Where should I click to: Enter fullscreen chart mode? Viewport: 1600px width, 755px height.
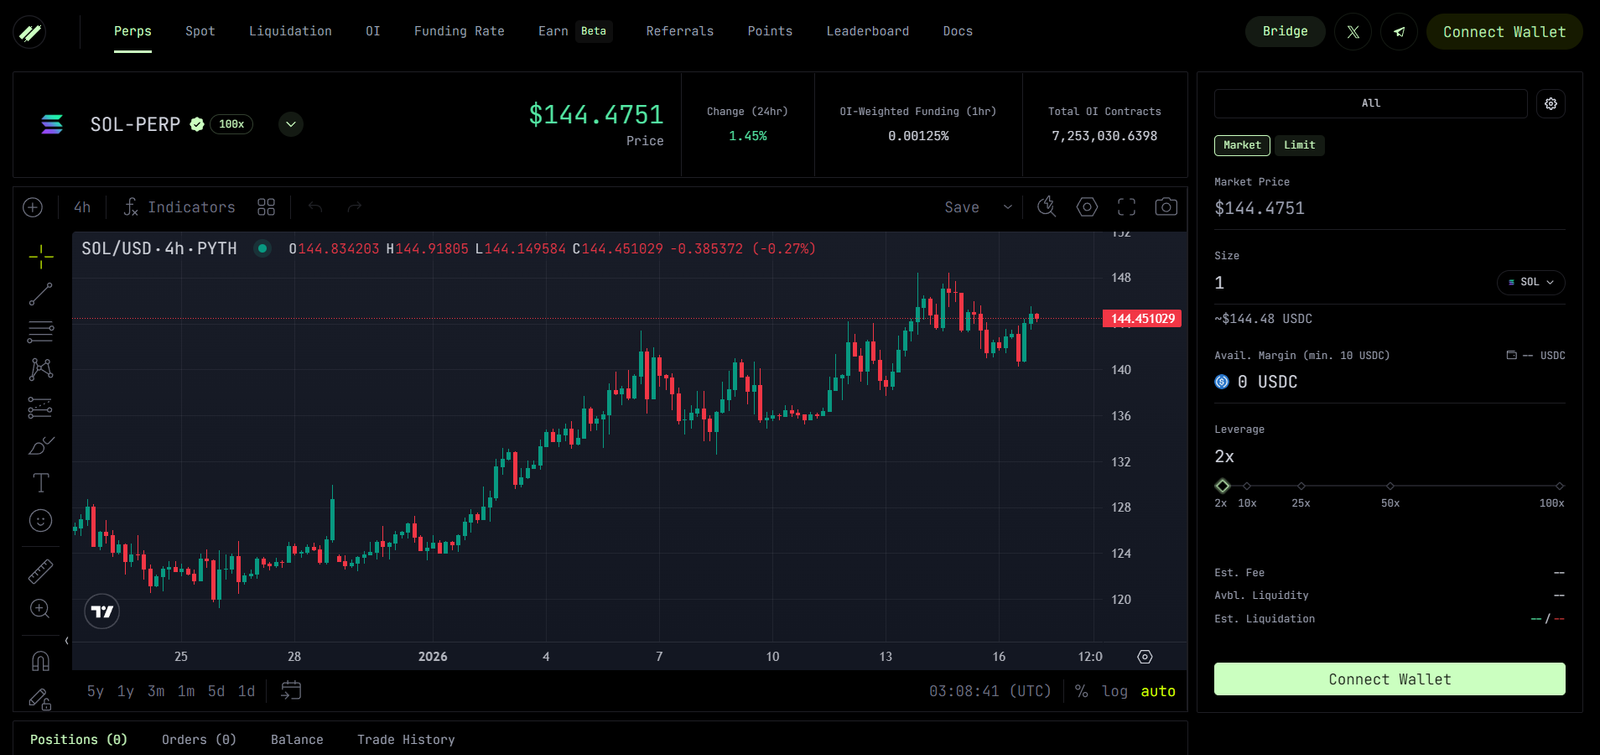pos(1126,207)
